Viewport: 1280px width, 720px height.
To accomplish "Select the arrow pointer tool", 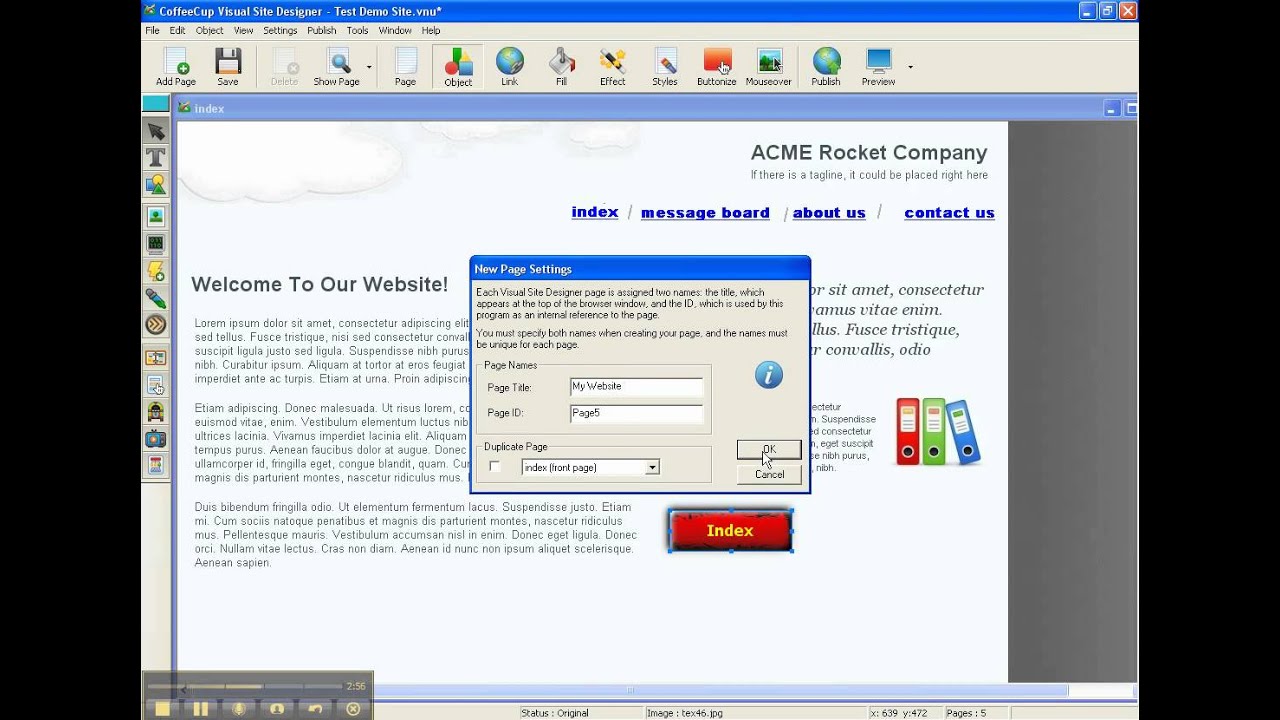I will (x=155, y=131).
